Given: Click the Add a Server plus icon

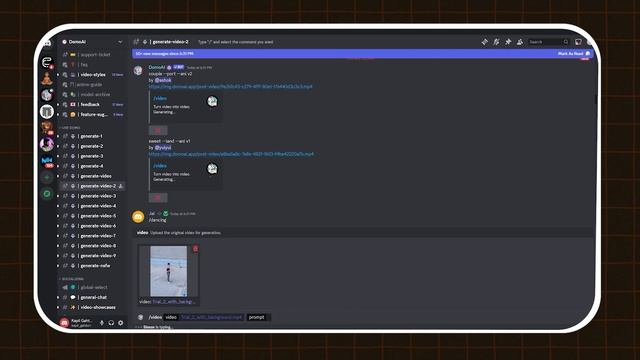Looking at the screenshot, I should click(47, 178).
